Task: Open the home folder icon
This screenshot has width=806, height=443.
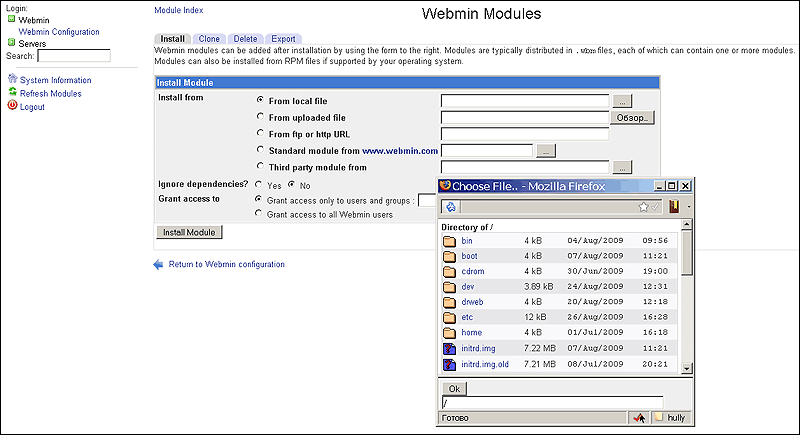Action: [449, 333]
